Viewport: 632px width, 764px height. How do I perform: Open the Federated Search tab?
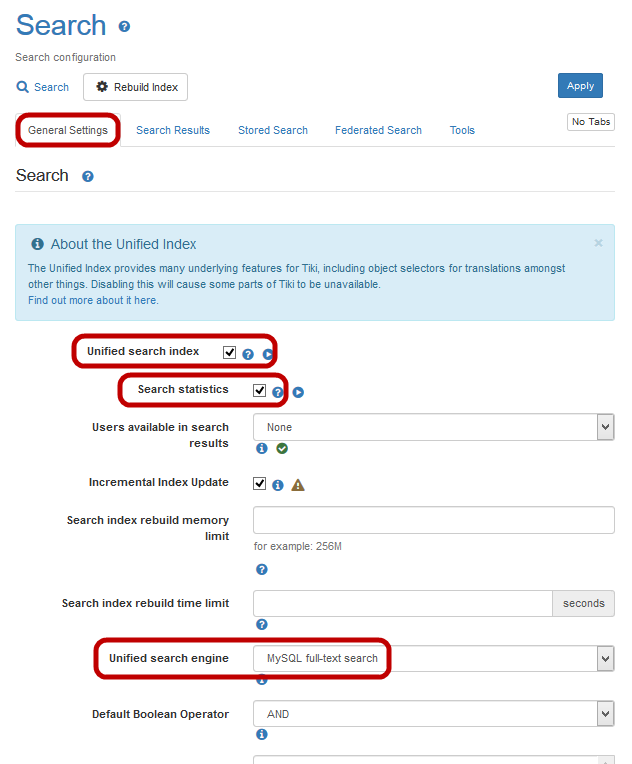[378, 130]
